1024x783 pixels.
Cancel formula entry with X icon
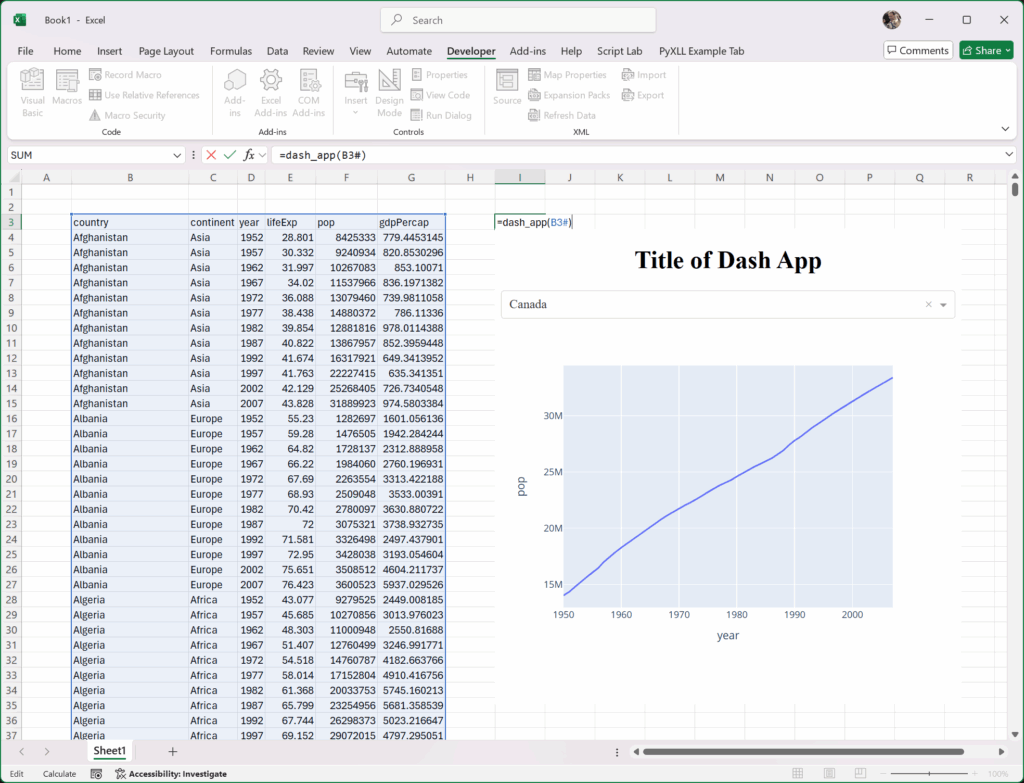point(211,155)
